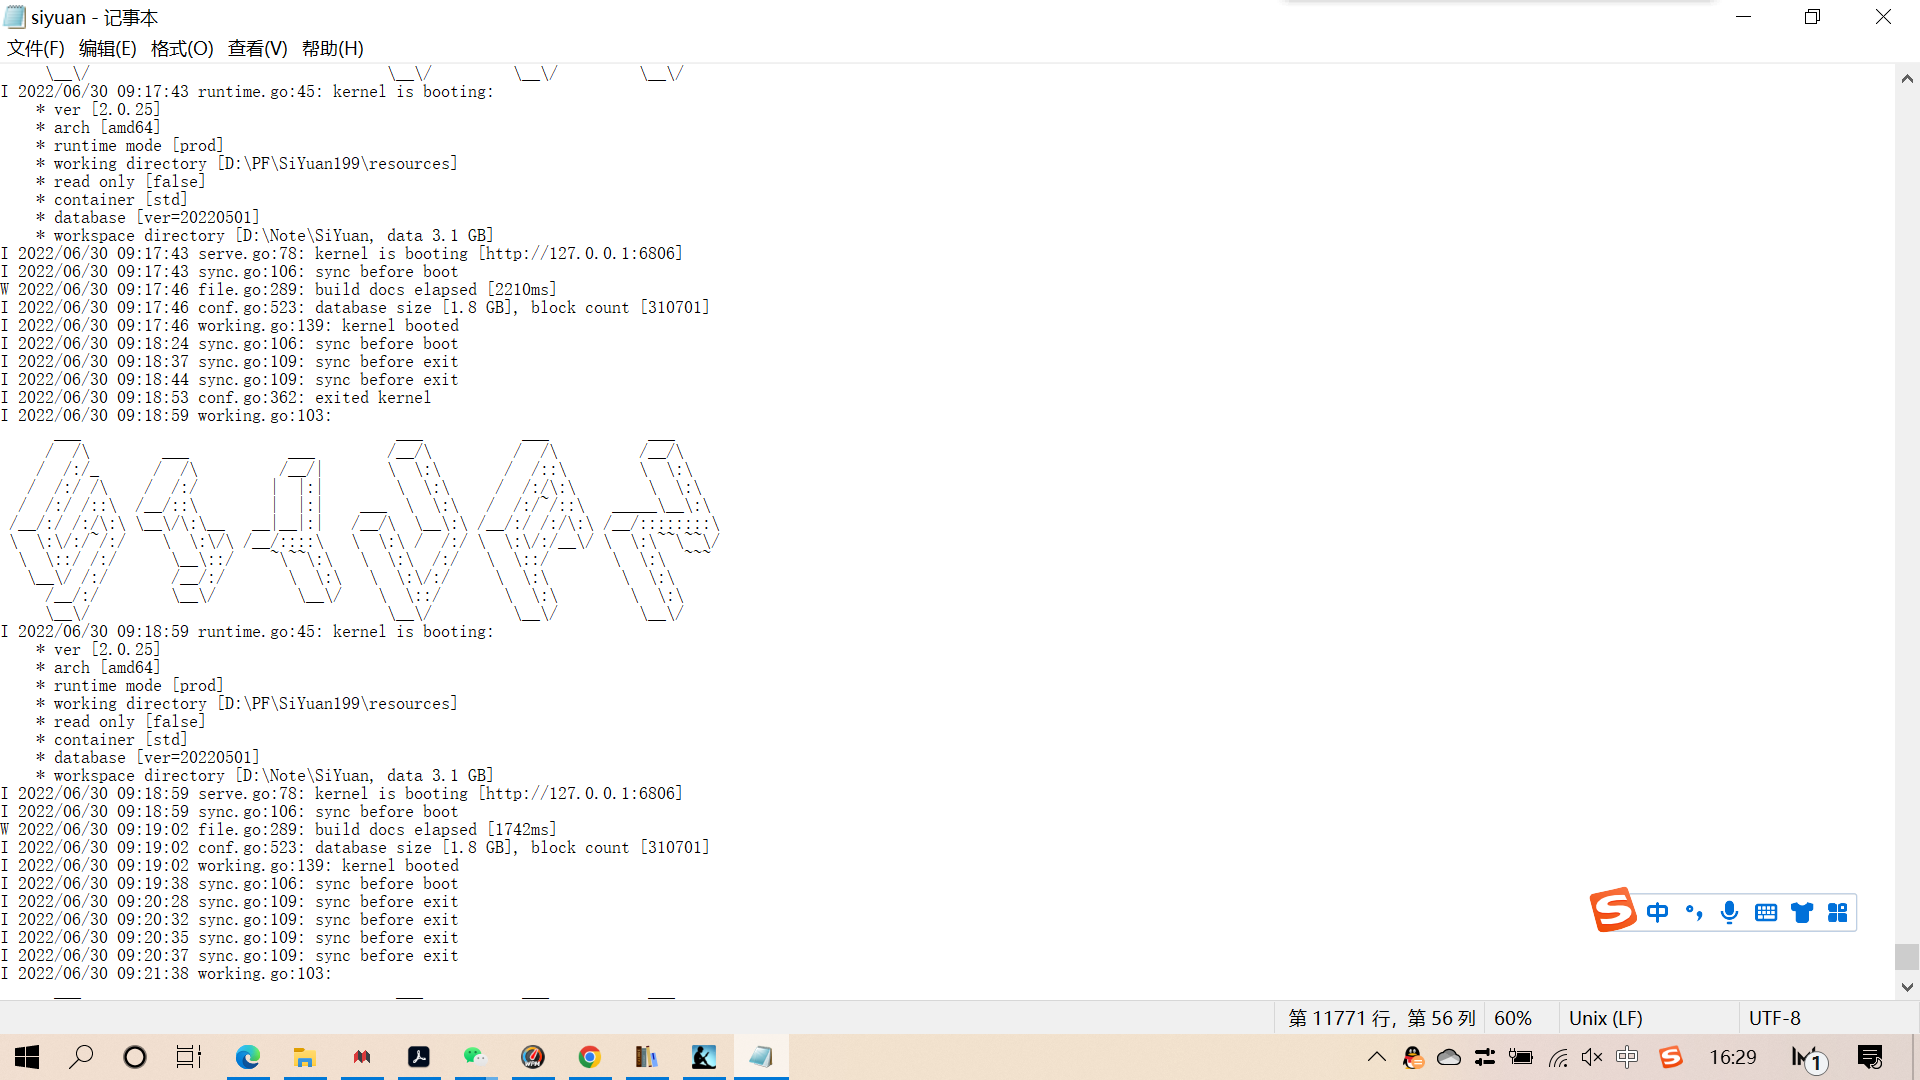This screenshot has width=1920, height=1080.
Task: Expand hidden system tray icons chevron
Action: (1377, 1057)
